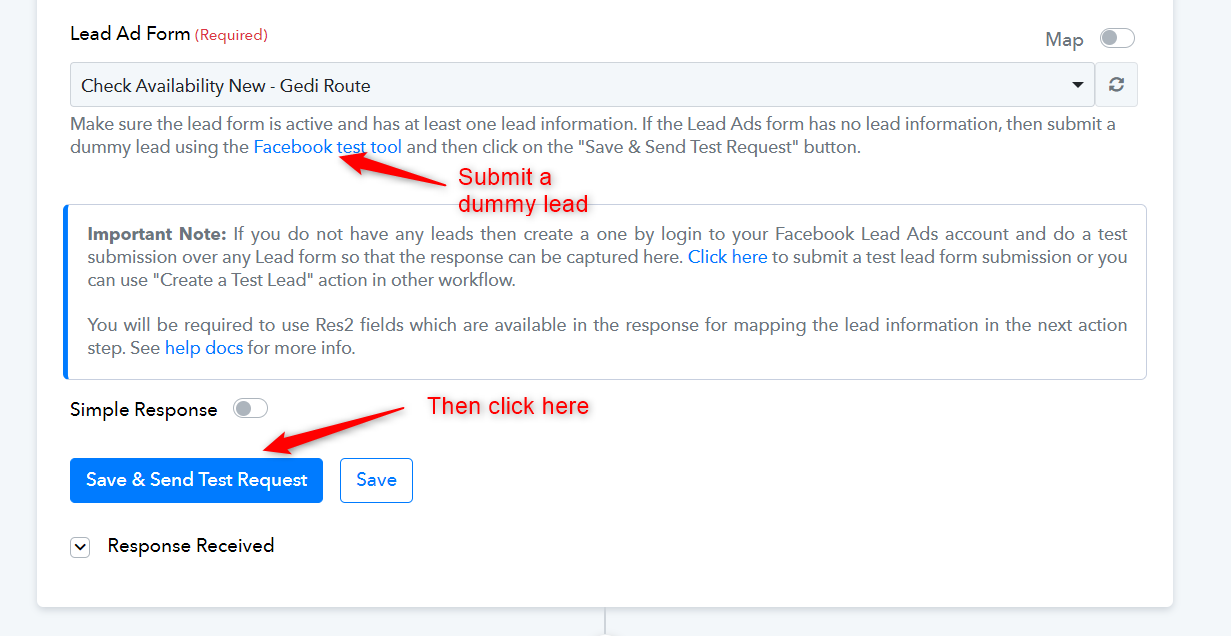Click the Simple Response label text
Screen dimensions: 1231x636
pos(144,409)
